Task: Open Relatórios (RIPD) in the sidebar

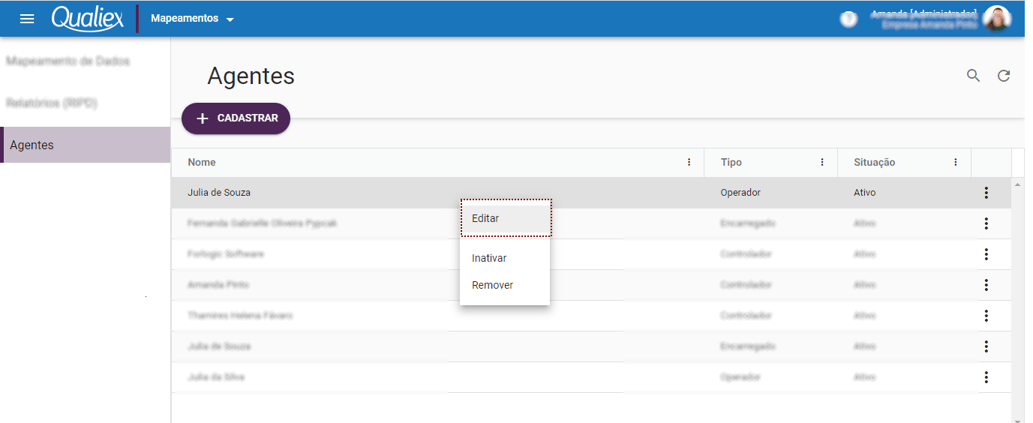Action: click(51, 103)
